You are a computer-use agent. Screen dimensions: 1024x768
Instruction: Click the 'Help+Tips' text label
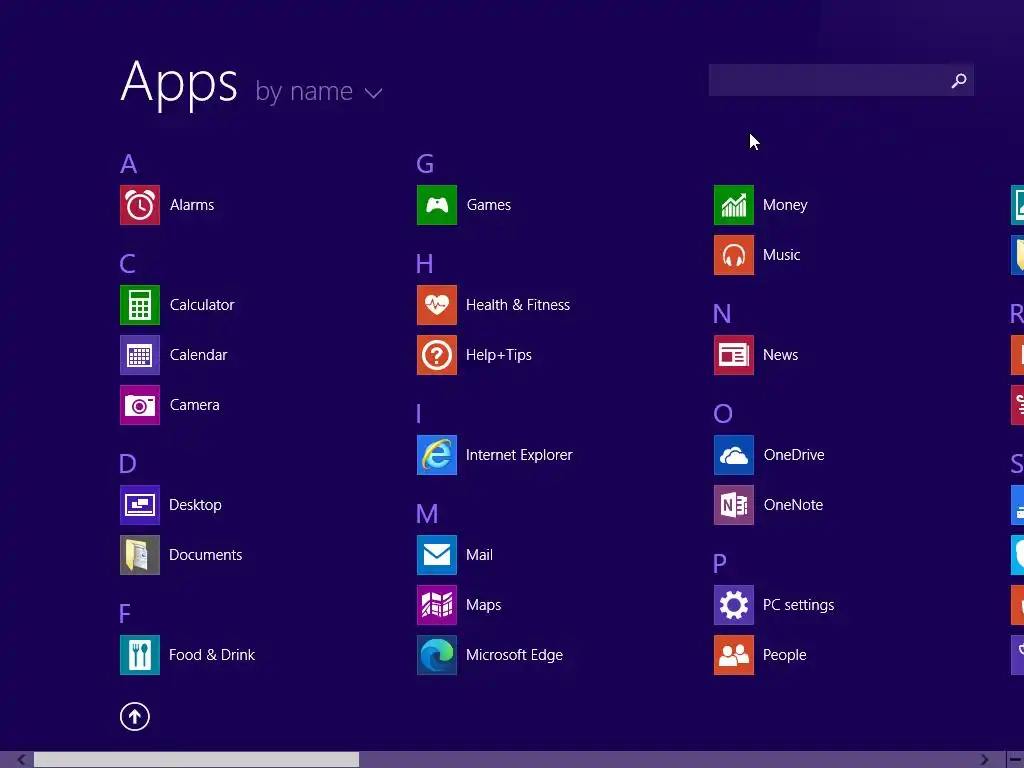[x=499, y=355]
